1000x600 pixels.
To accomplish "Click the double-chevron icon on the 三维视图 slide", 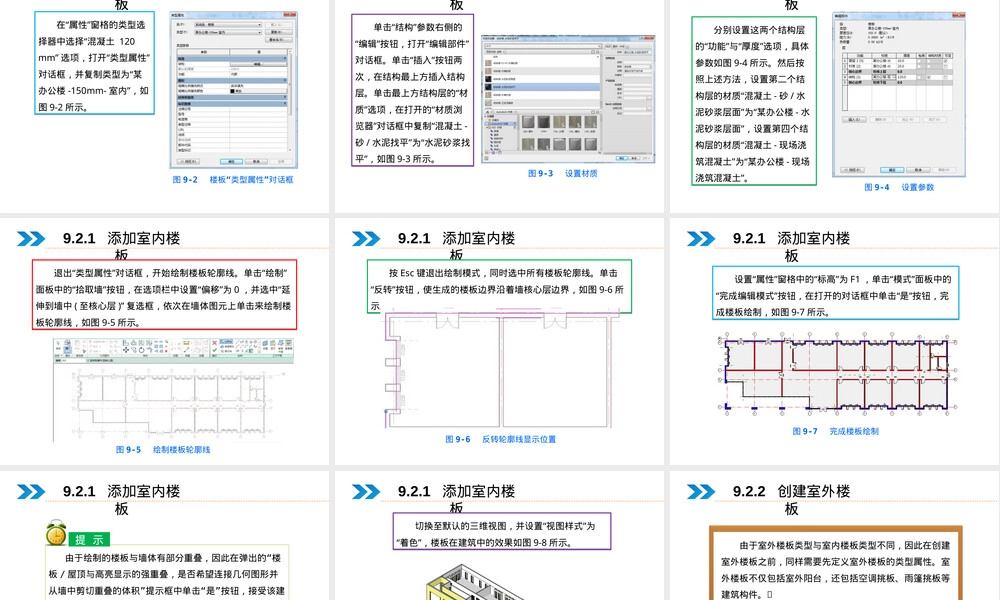I will pos(366,492).
